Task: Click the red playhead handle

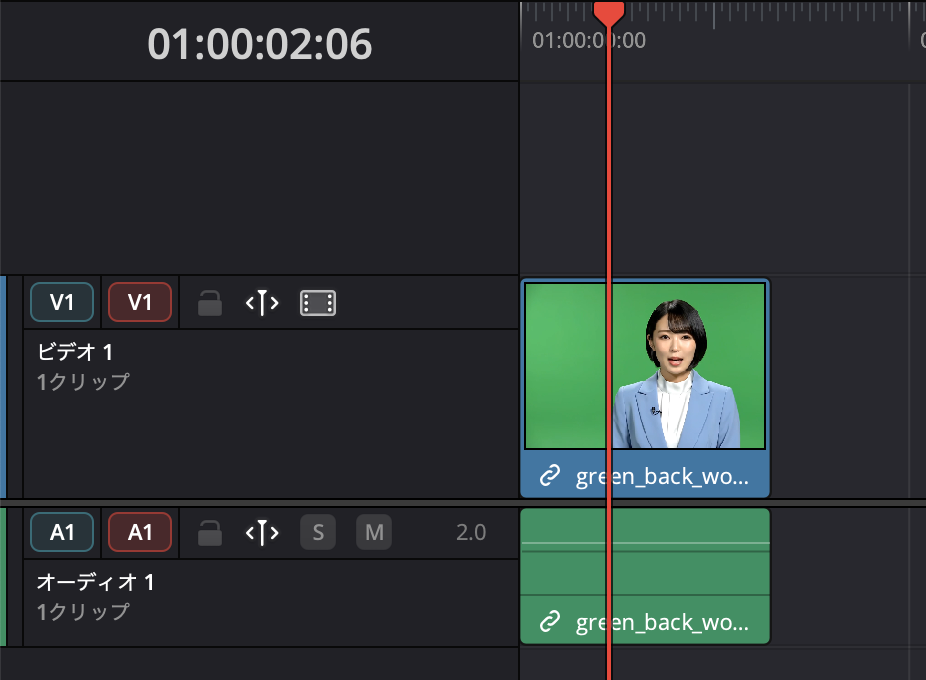Action: click(609, 13)
